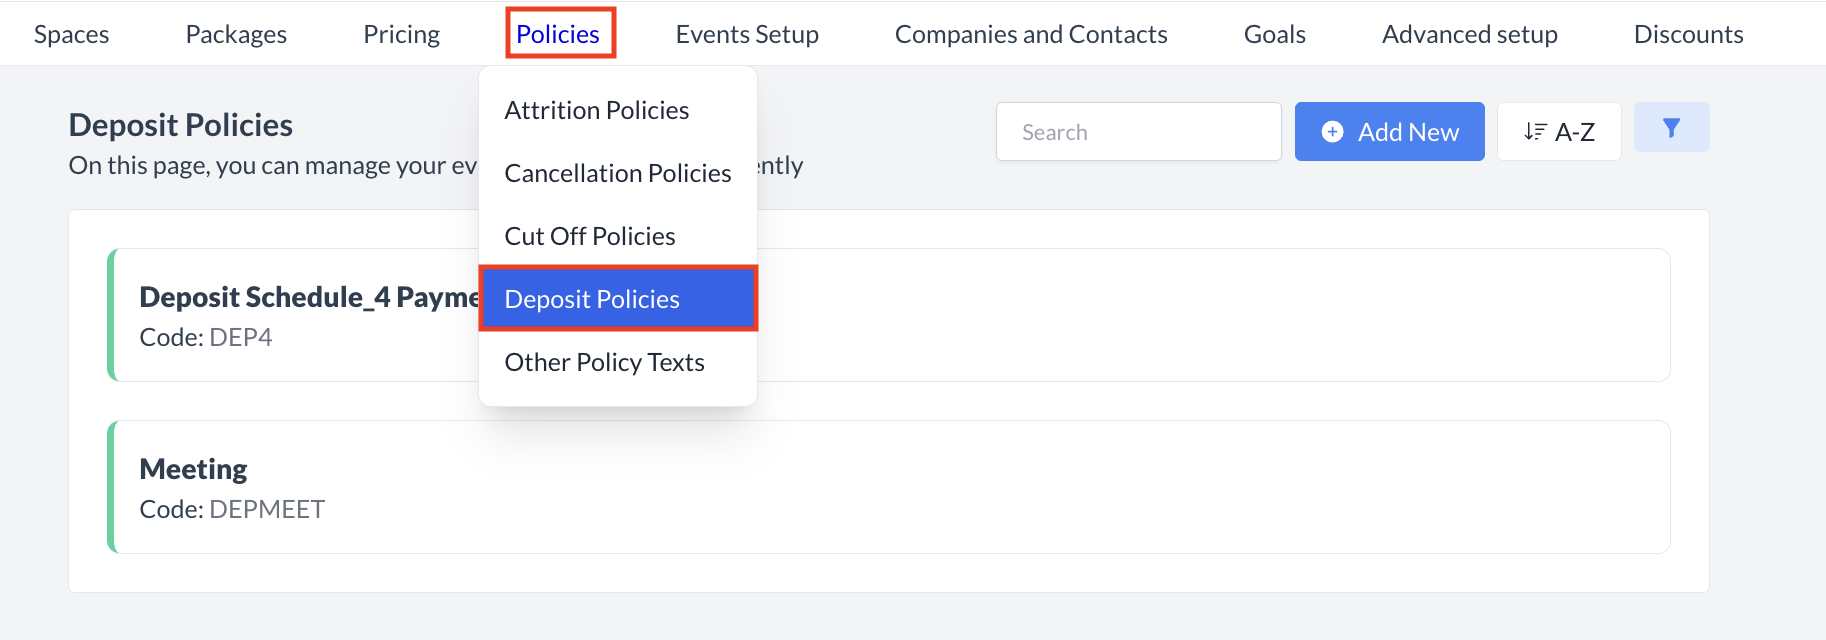
Task: Open Other Policy Texts entry
Action: point(605,362)
